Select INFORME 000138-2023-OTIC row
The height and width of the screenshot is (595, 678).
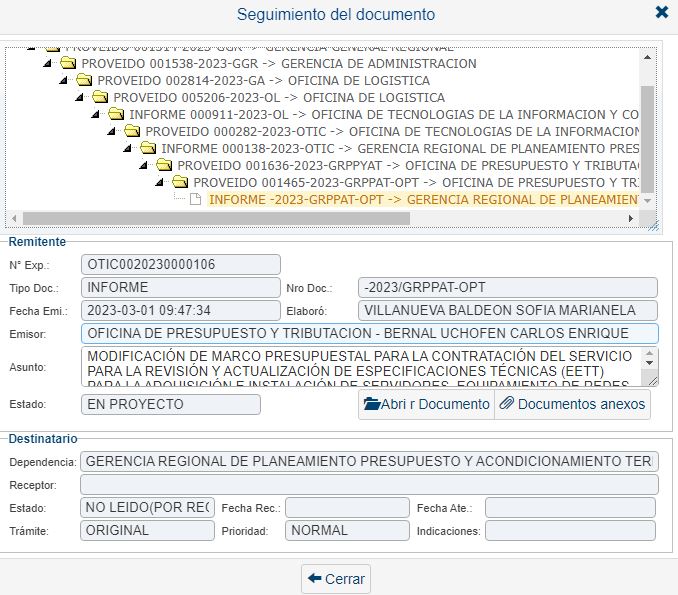400,148
